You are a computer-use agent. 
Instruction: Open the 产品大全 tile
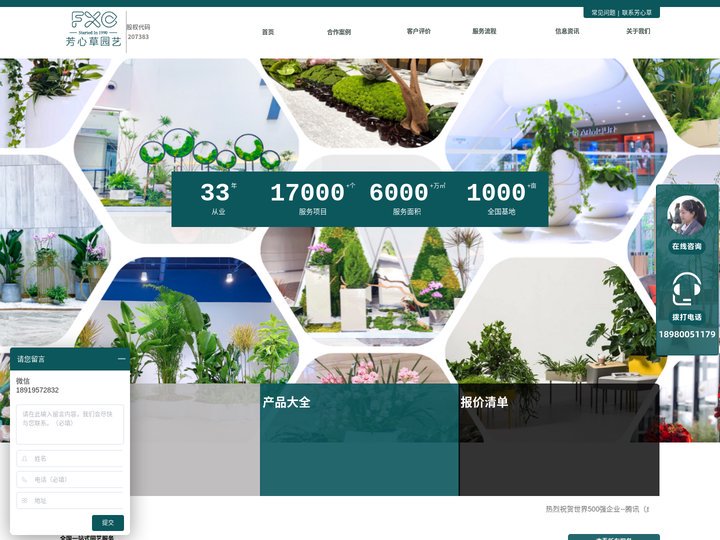(x=359, y=439)
